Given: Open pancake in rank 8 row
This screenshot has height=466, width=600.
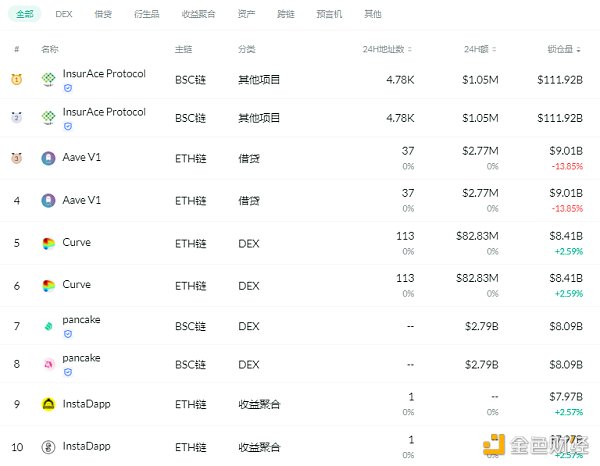Looking at the screenshot, I should (82, 358).
